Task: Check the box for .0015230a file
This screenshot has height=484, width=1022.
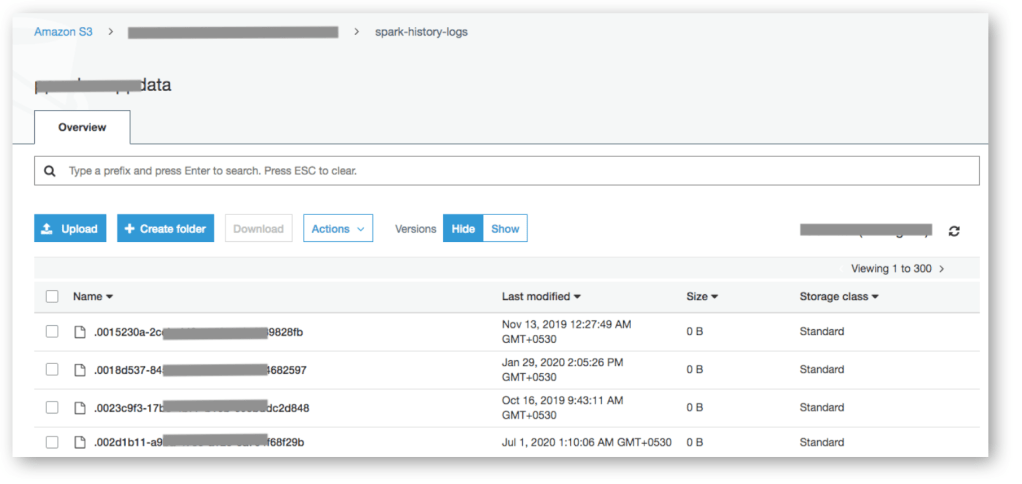Action: pos(52,332)
